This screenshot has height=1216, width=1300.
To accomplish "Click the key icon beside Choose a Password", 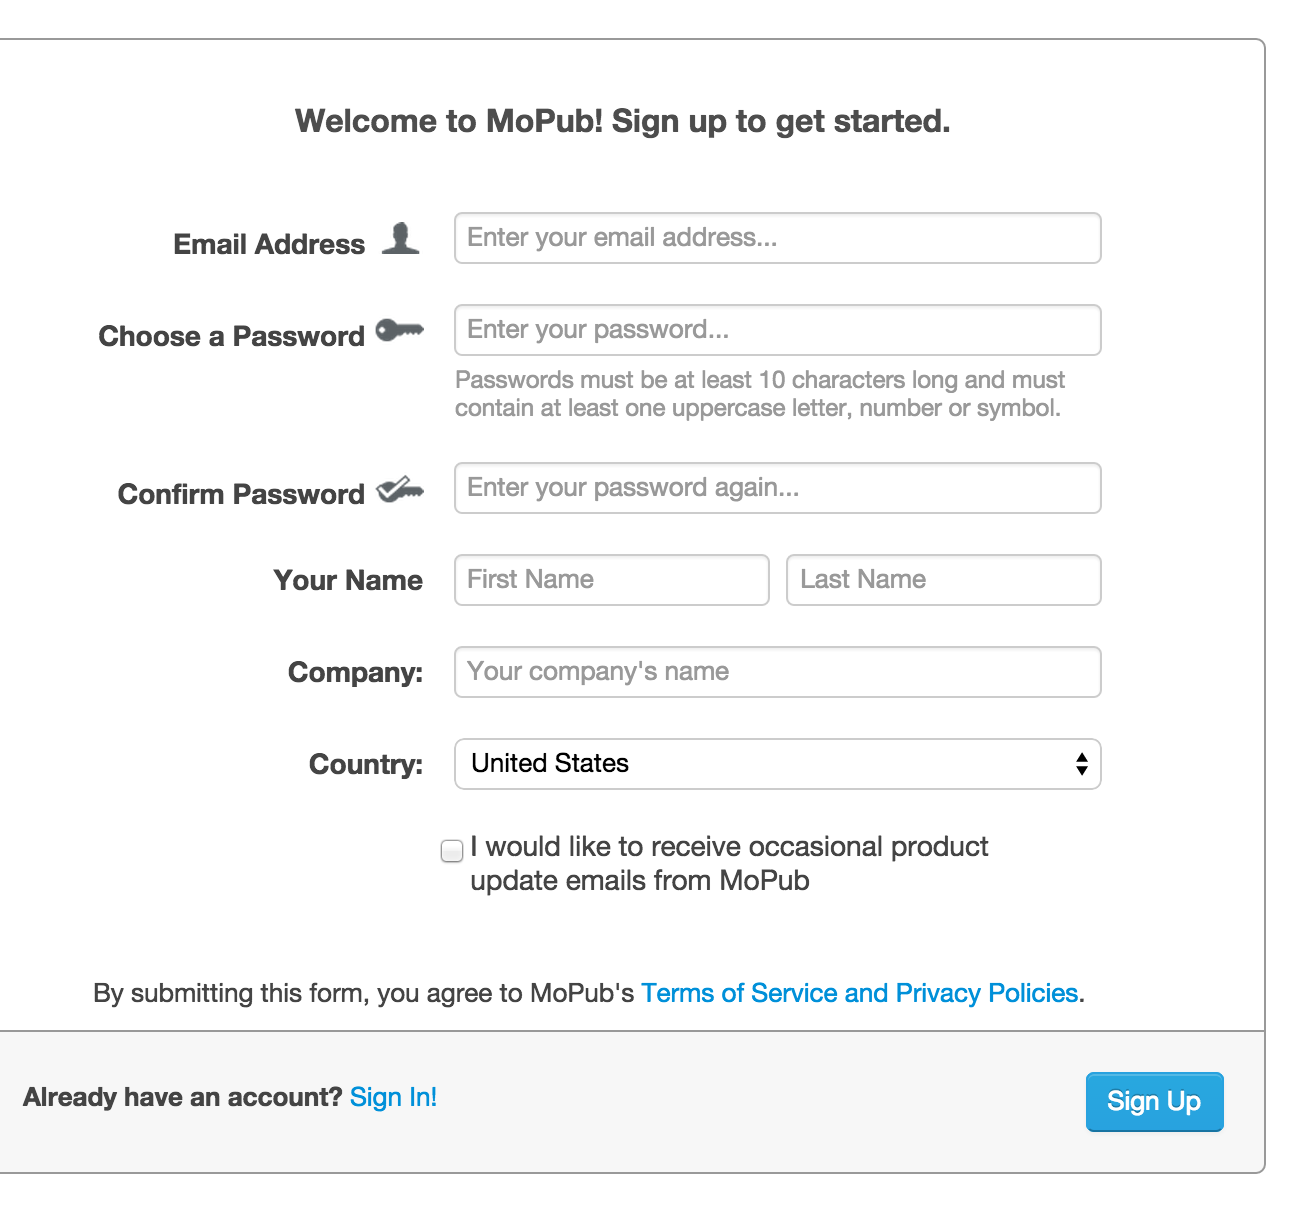I will tap(400, 330).
